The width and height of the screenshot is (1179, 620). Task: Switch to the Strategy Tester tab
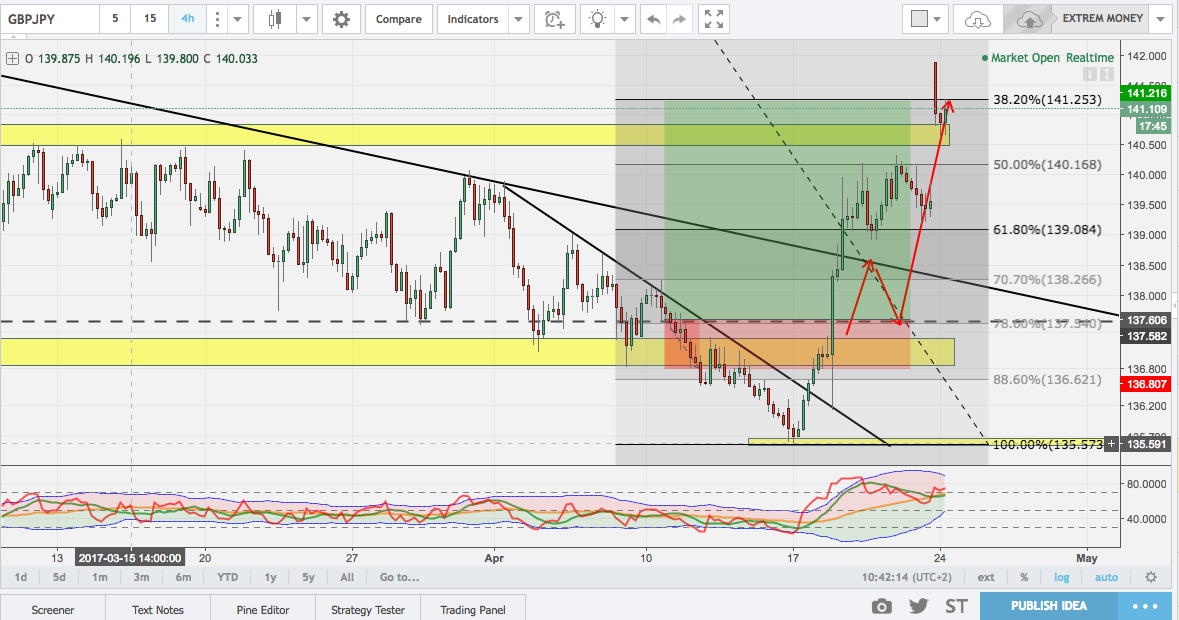click(x=366, y=609)
